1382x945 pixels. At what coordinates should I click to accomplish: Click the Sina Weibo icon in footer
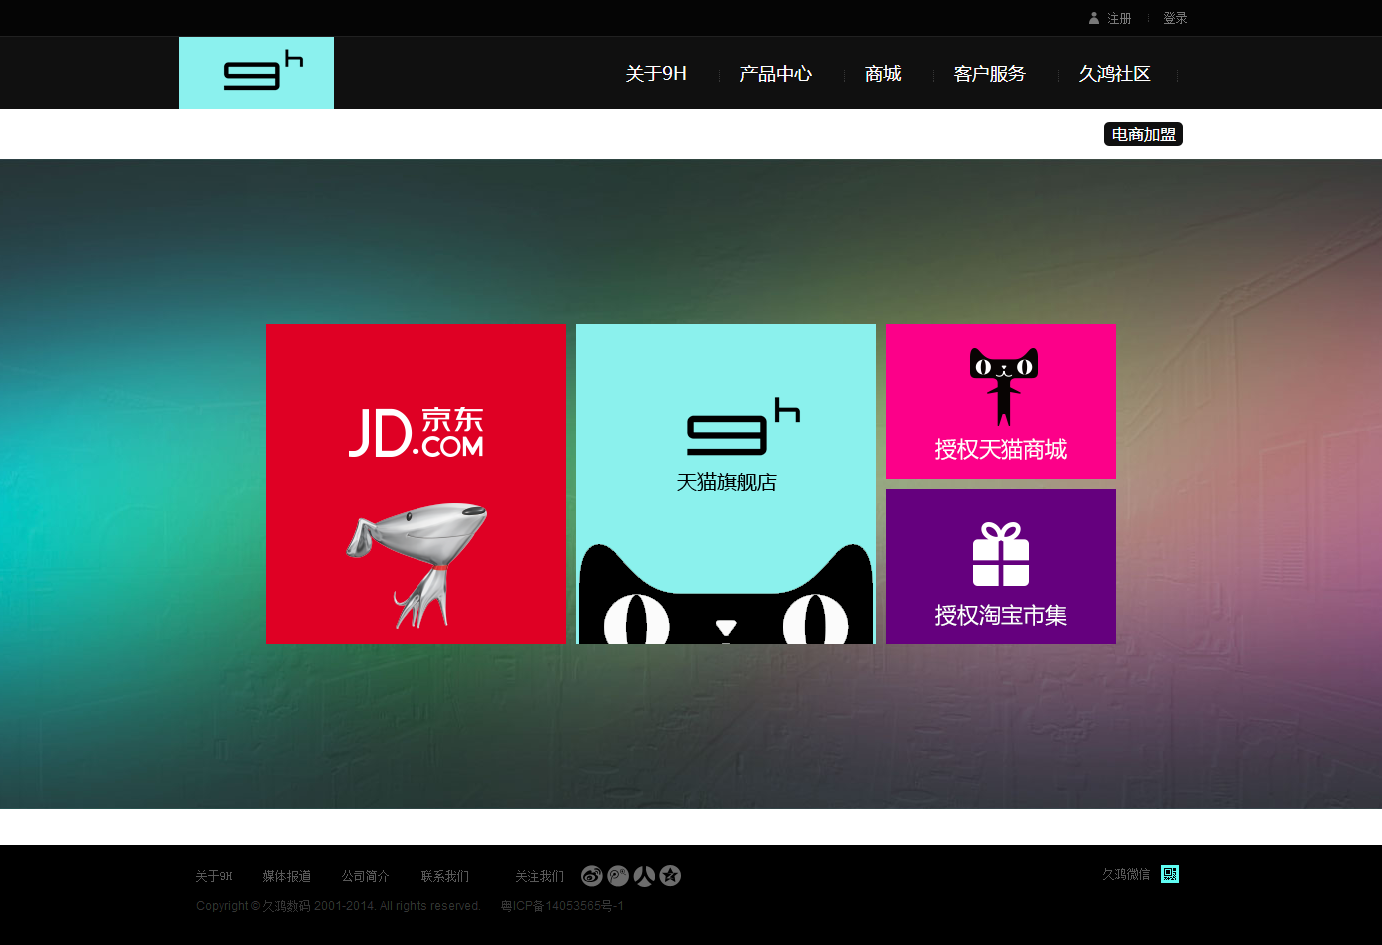tap(592, 876)
